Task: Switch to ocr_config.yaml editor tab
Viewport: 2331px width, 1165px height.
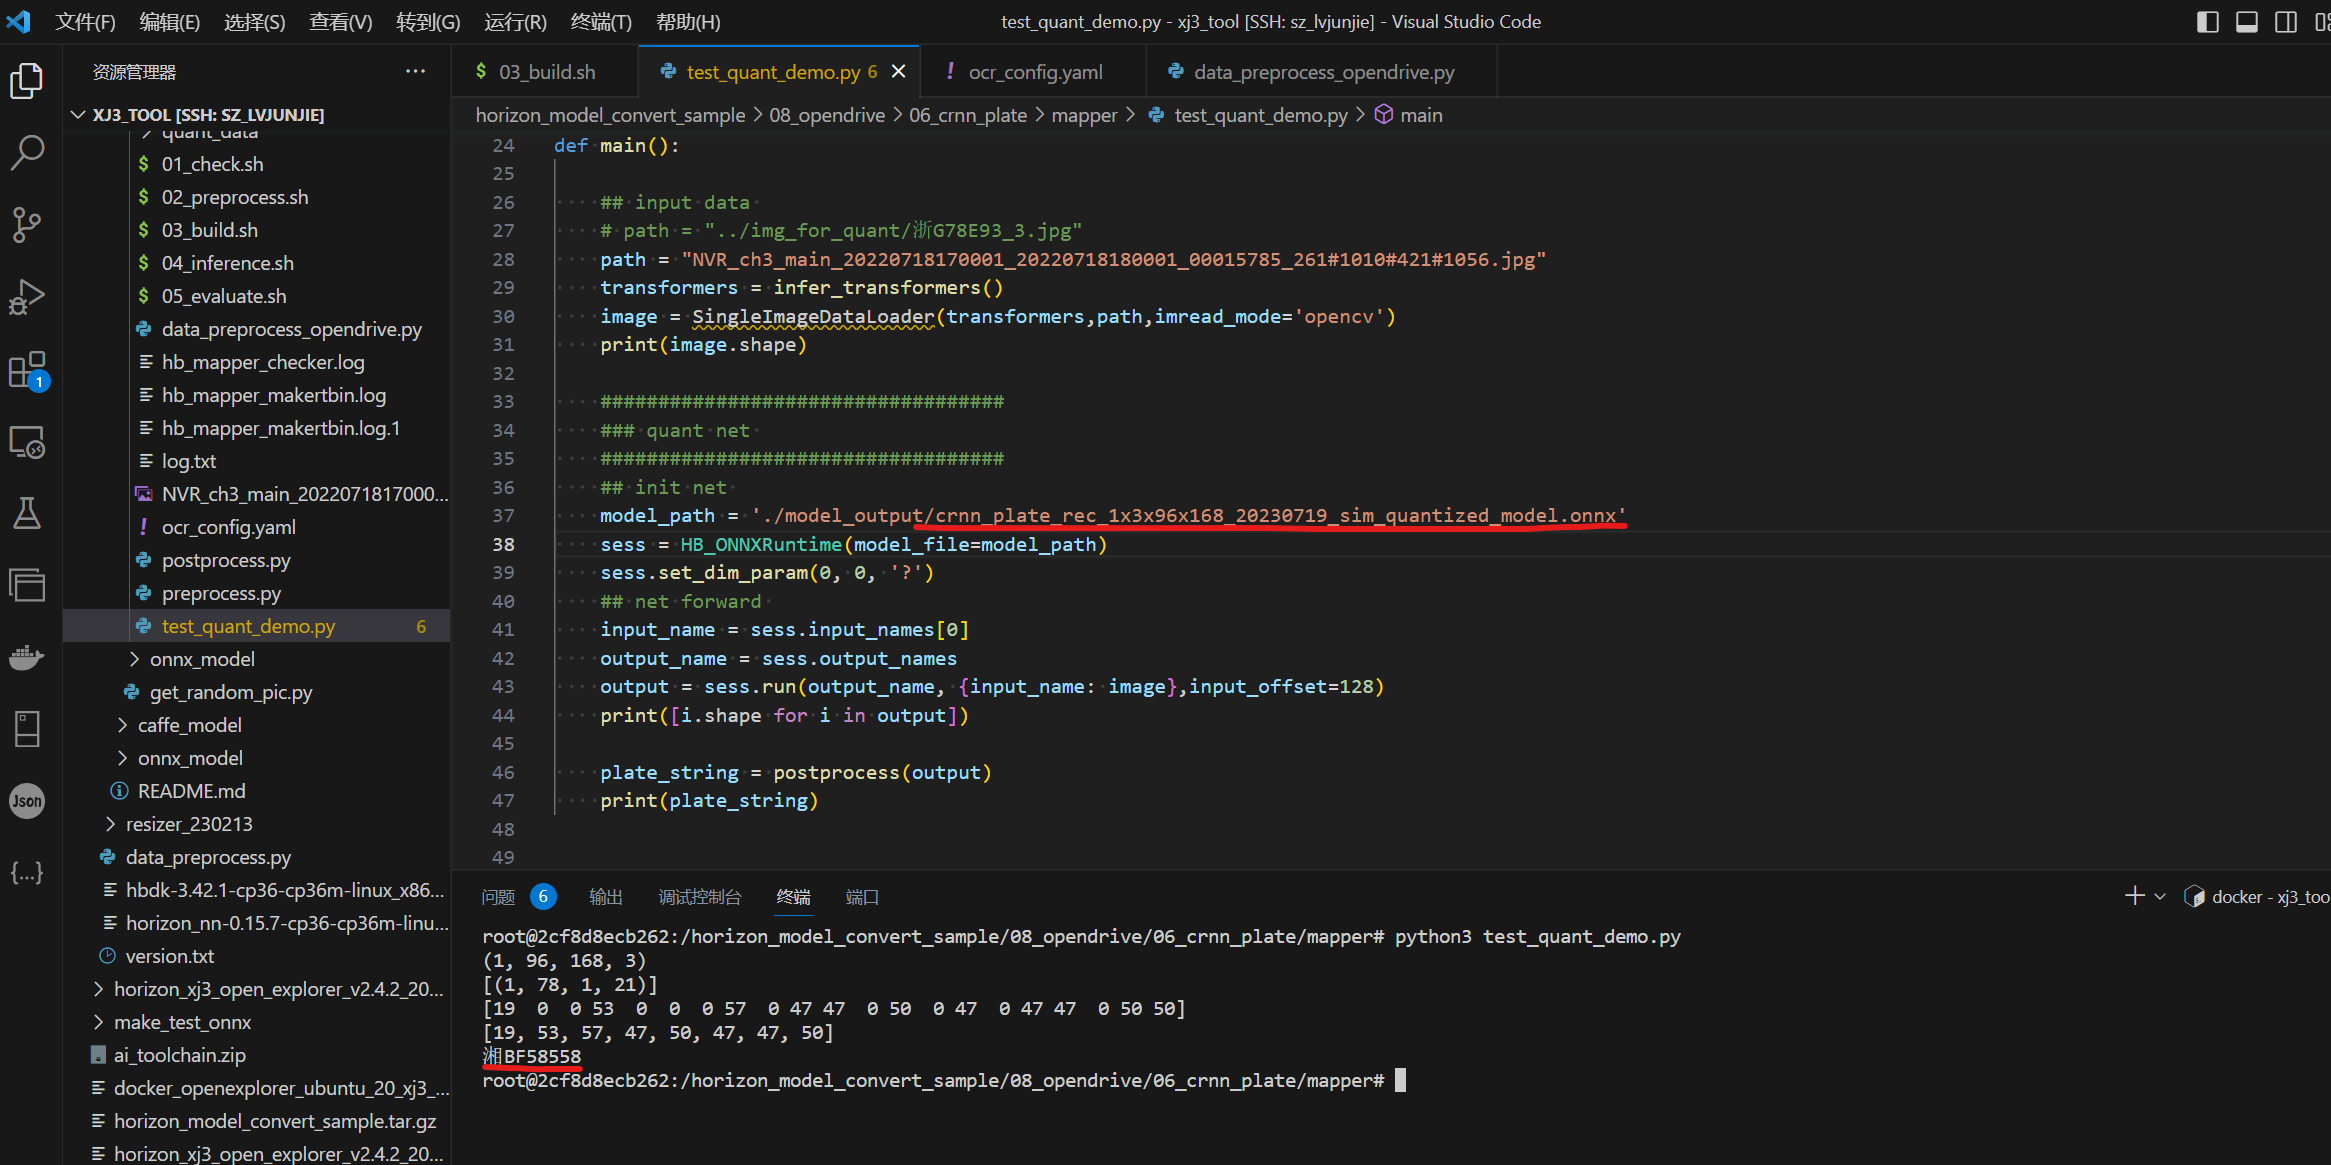Action: tap(1035, 72)
